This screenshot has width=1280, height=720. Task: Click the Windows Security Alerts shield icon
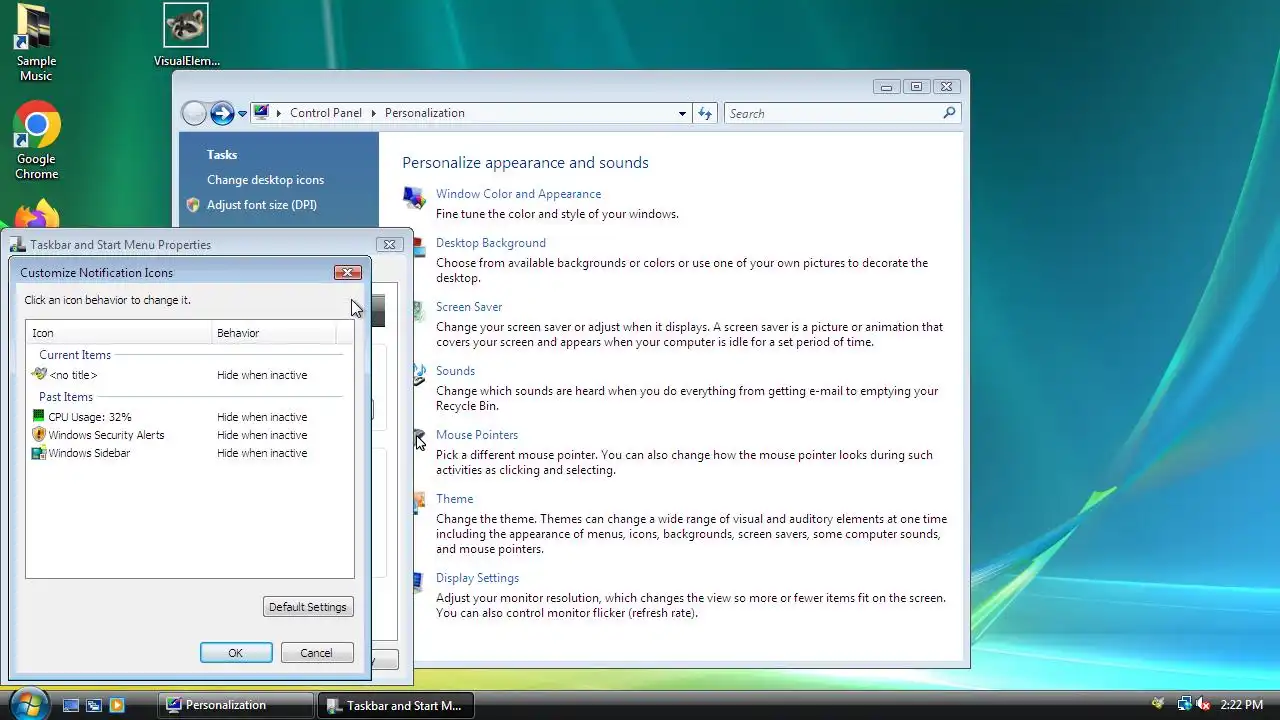click(x=39, y=435)
